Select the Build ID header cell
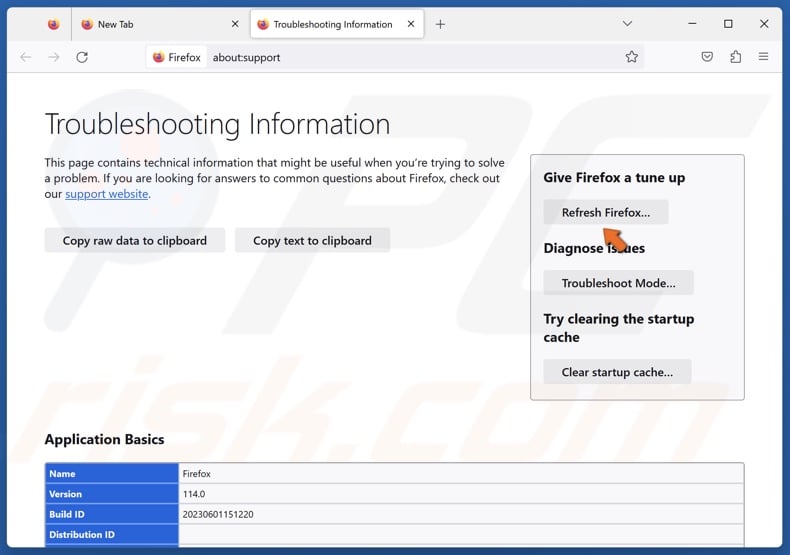The image size is (790, 555). [112, 514]
